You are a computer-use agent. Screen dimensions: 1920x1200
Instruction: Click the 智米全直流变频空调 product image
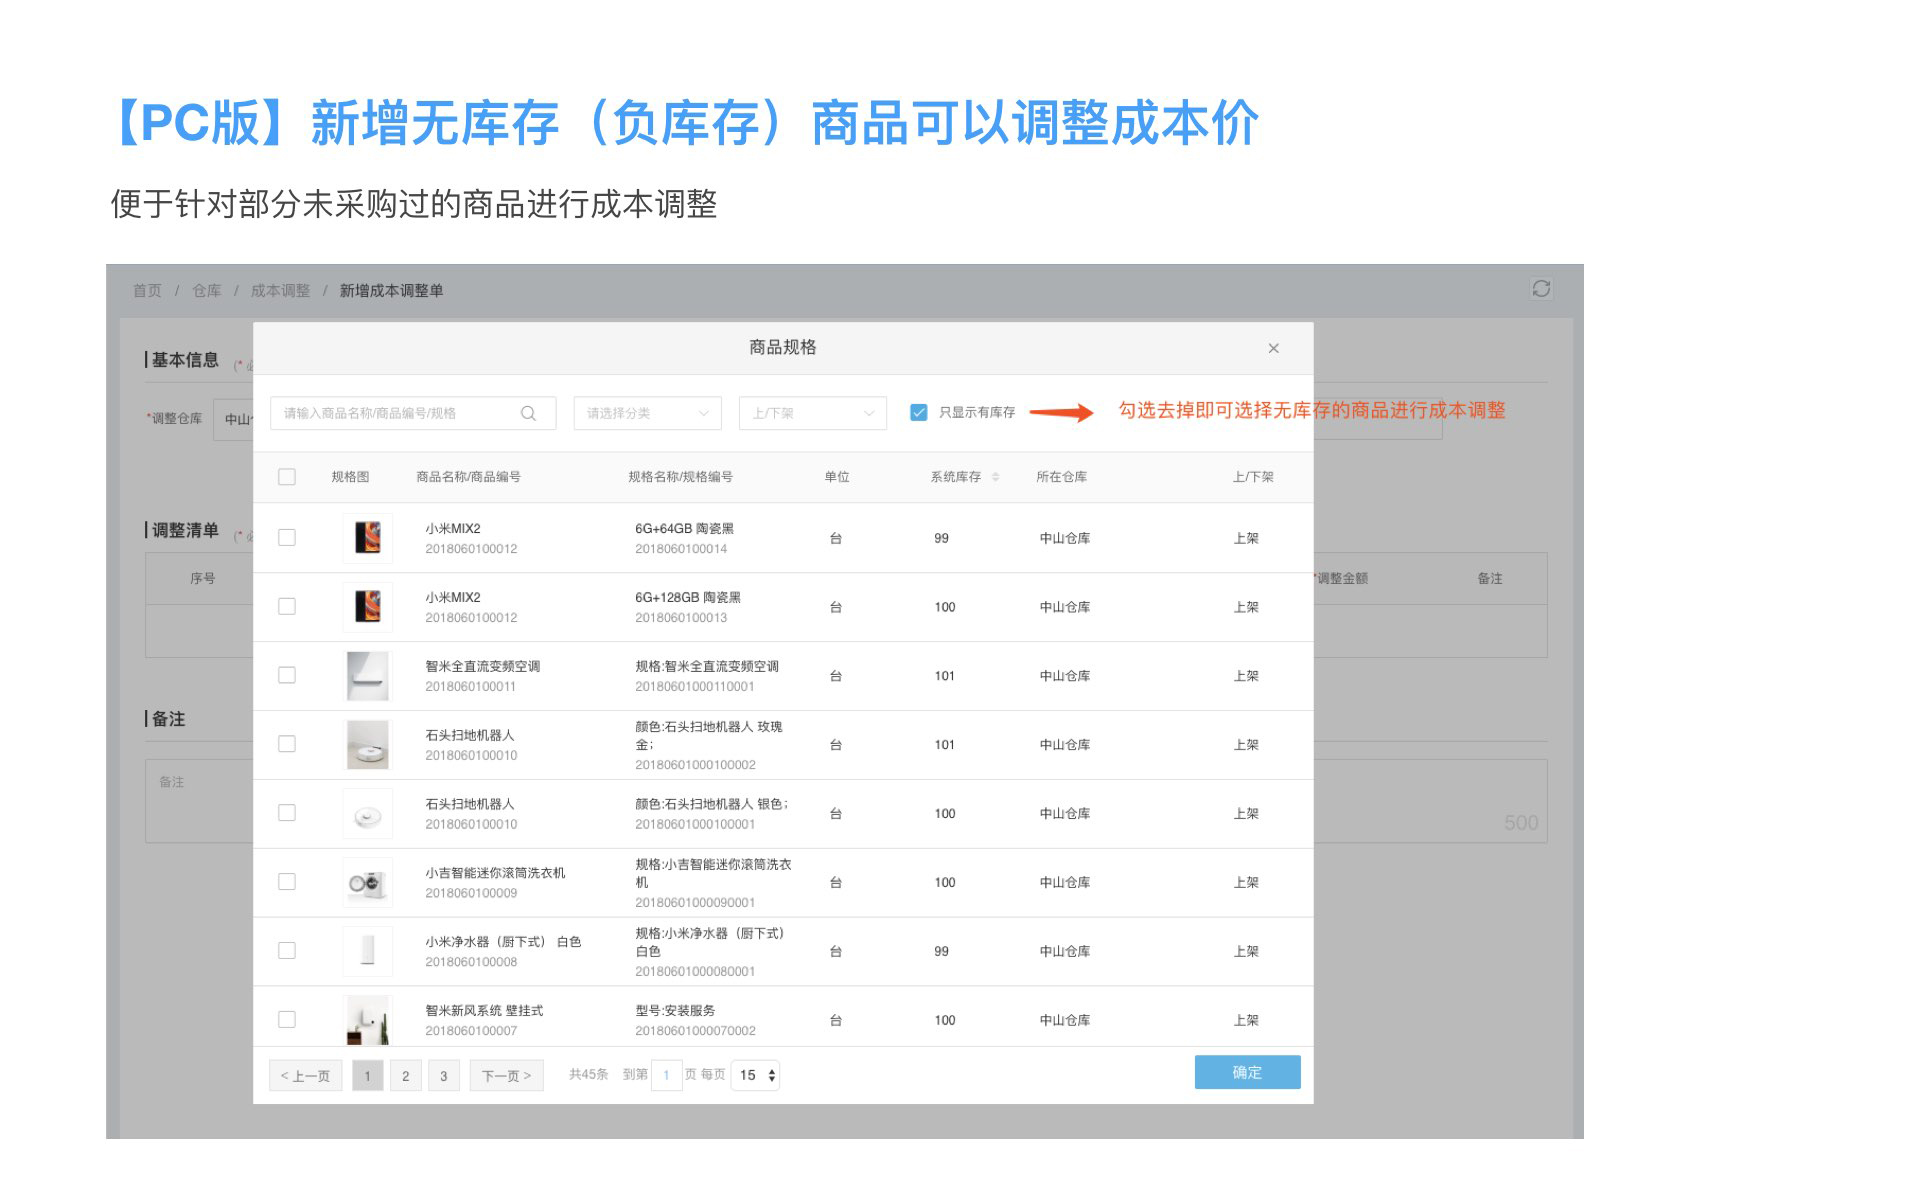click(367, 676)
